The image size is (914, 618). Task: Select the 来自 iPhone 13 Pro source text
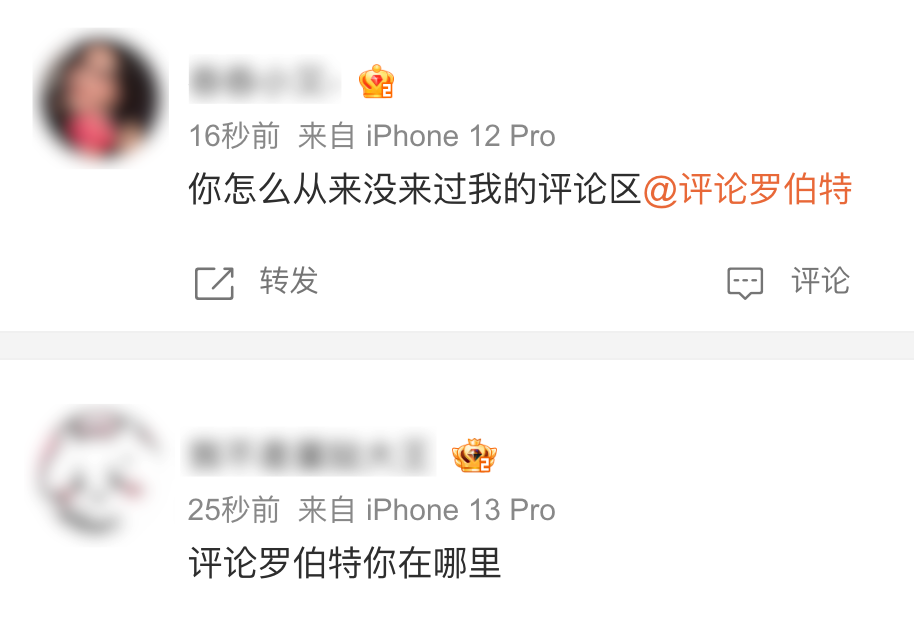[427, 510]
